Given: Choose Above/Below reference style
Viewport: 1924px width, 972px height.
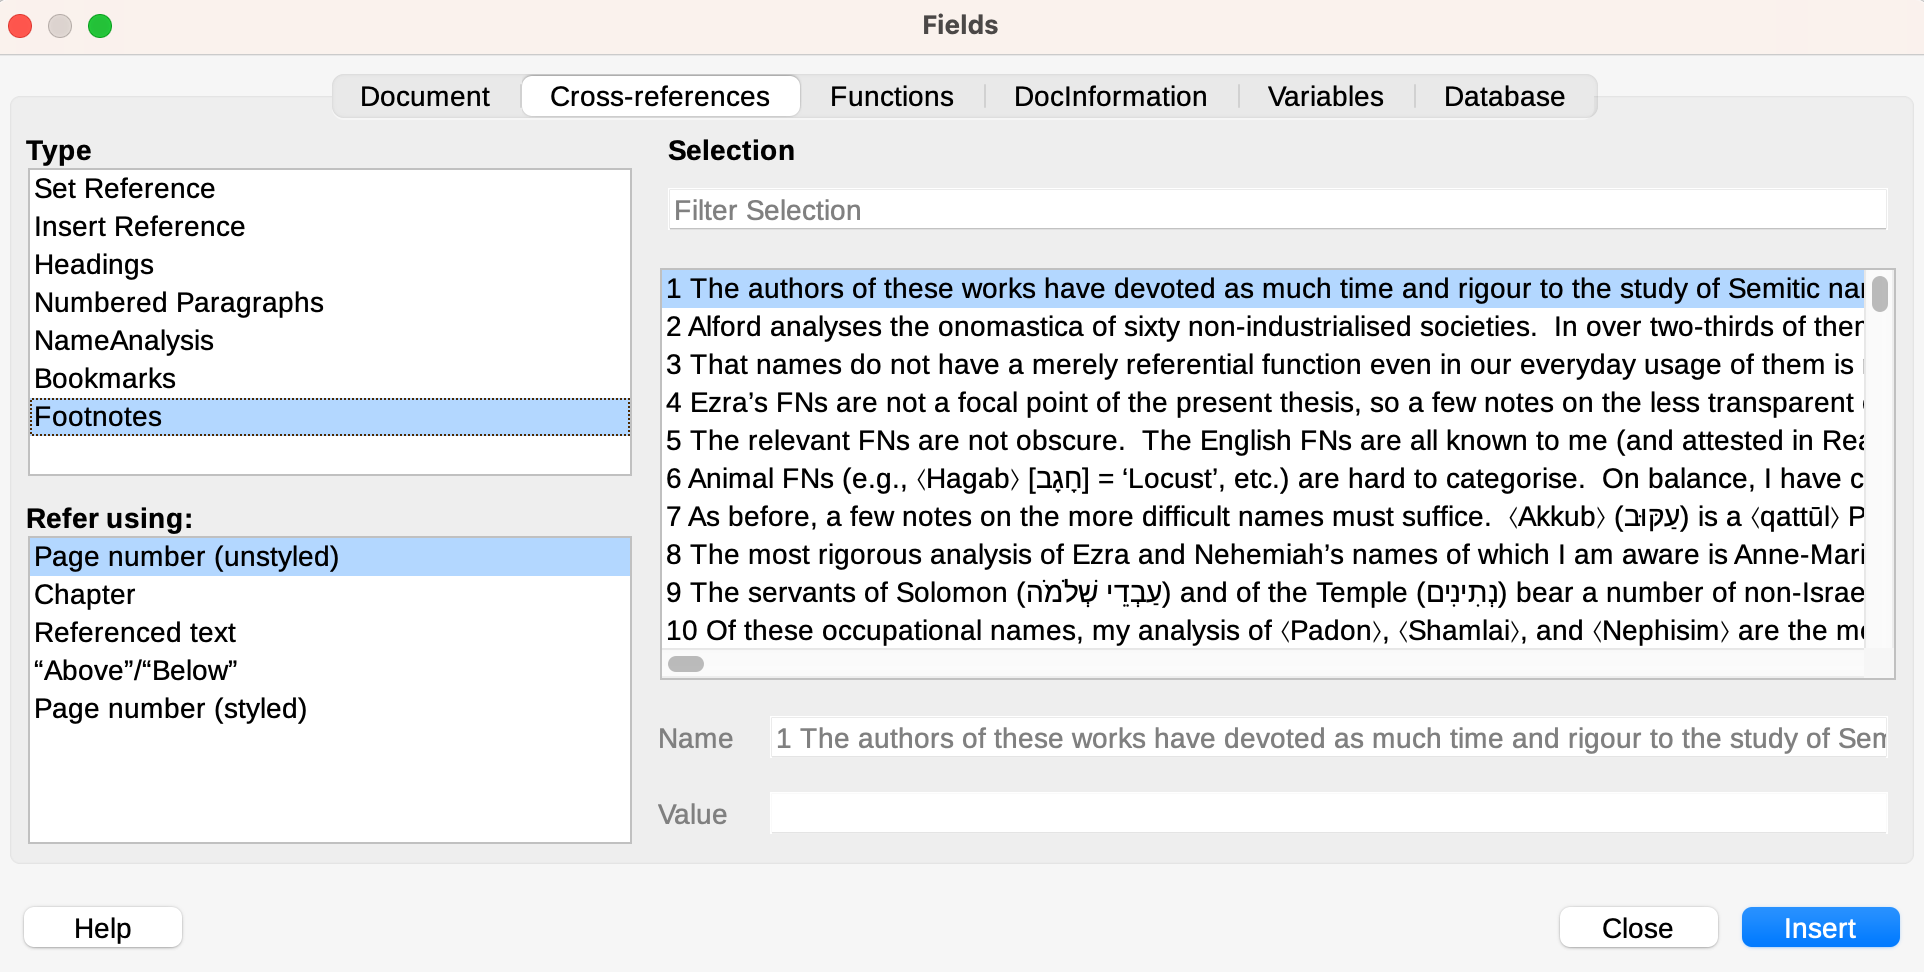Looking at the screenshot, I should (x=135, y=670).
